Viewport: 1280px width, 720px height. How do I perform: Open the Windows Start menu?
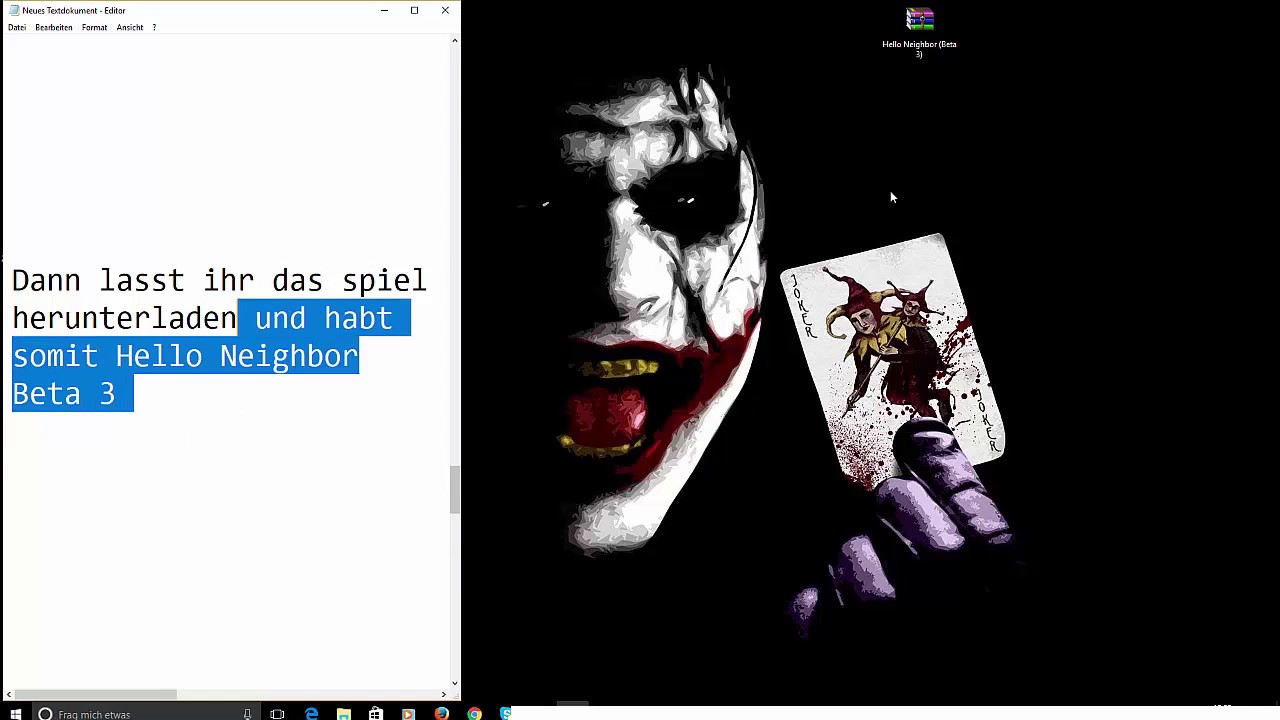[x=15, y=714]
